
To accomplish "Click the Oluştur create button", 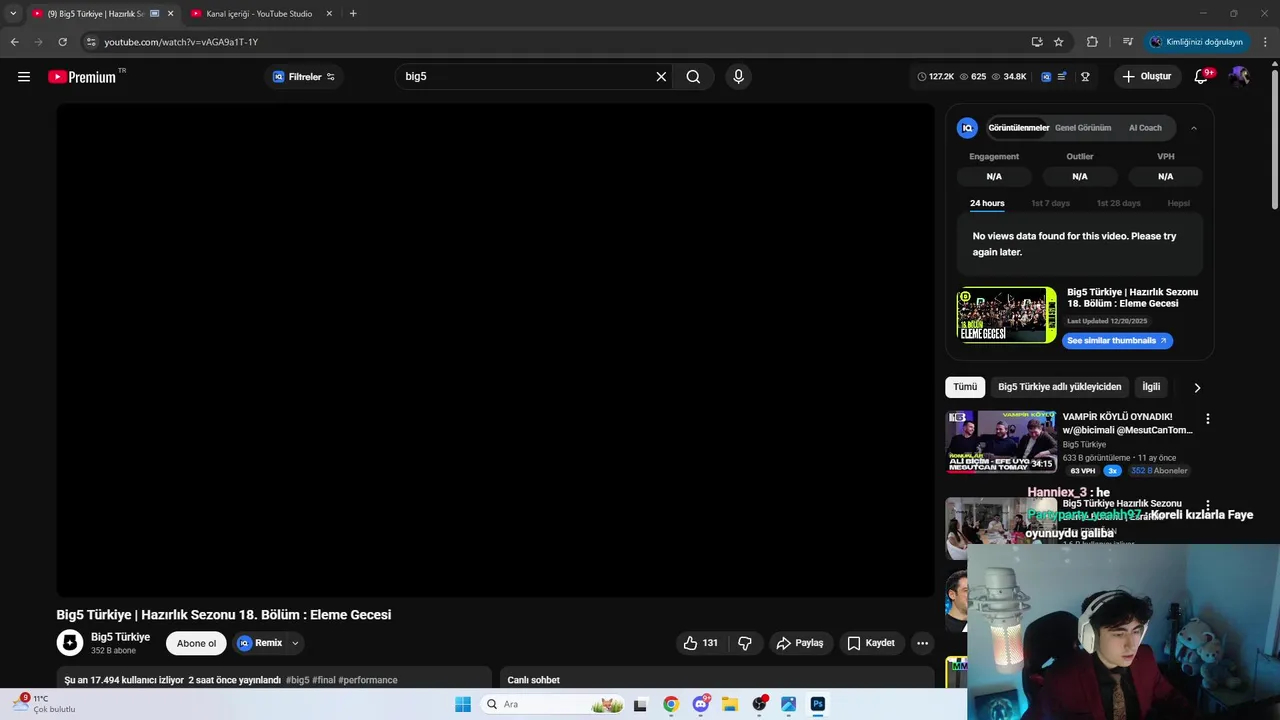I will 1146,77.
